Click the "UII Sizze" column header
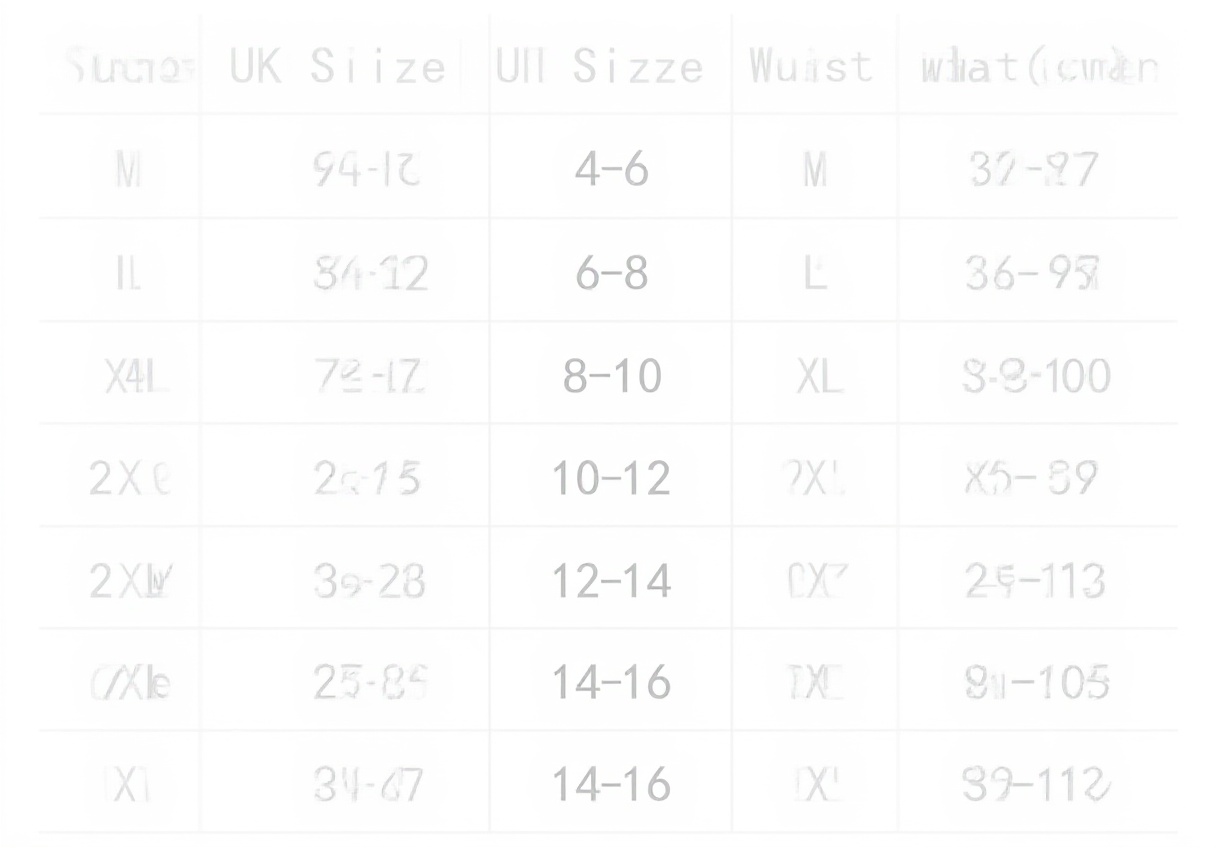The height and width of the screenshot is (848, 1216). (x=600, y=67)
